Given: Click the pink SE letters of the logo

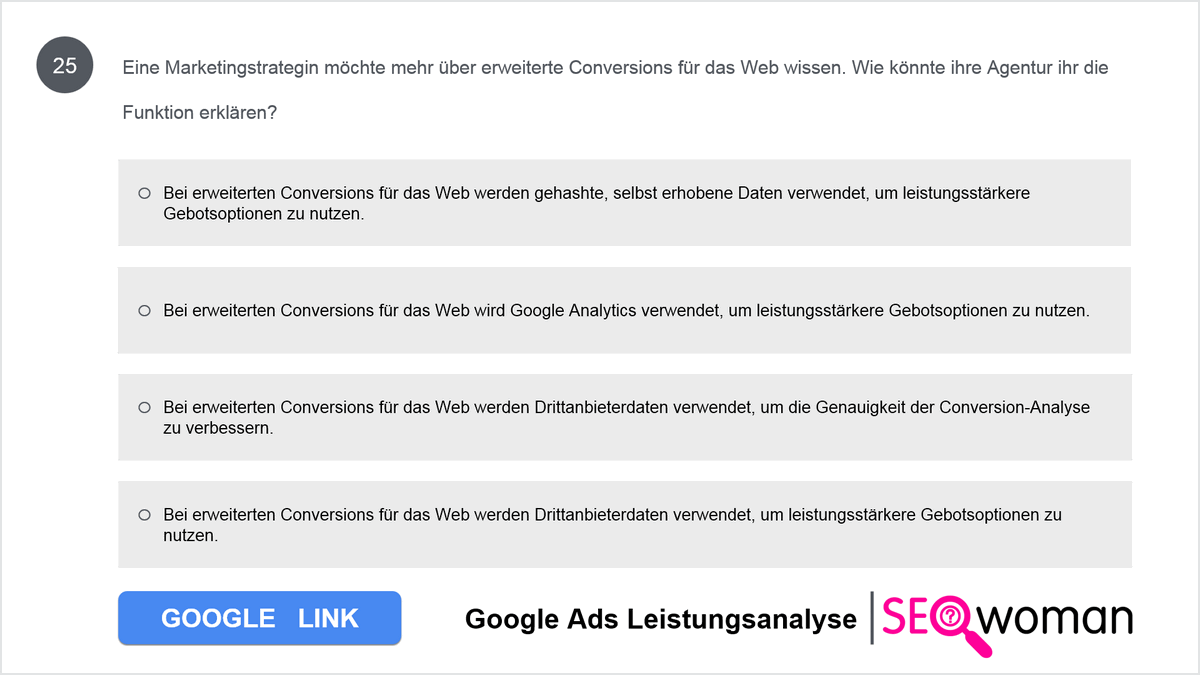Looking at the screenshot, I should tap(905, 618).
